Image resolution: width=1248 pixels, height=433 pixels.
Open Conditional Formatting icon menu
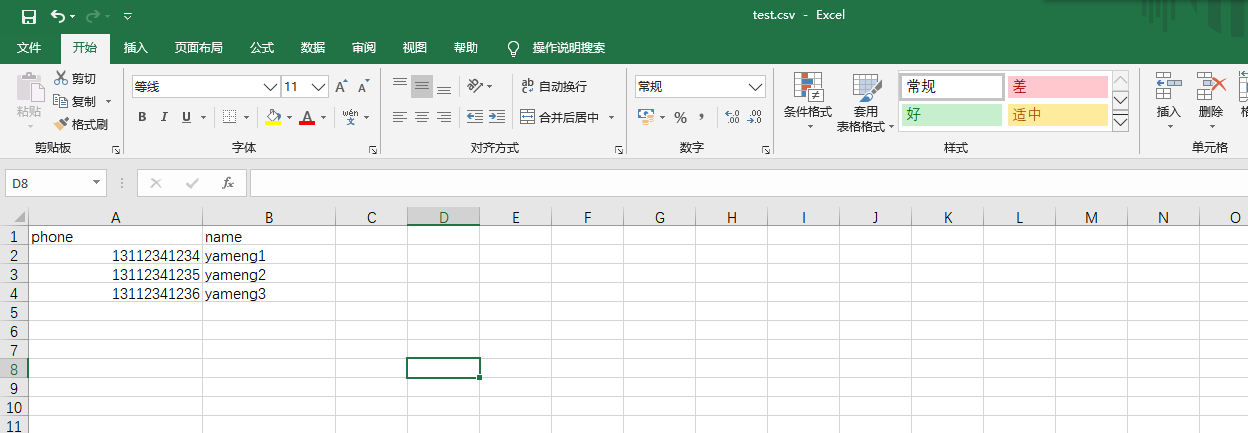(x=807, y=92)
